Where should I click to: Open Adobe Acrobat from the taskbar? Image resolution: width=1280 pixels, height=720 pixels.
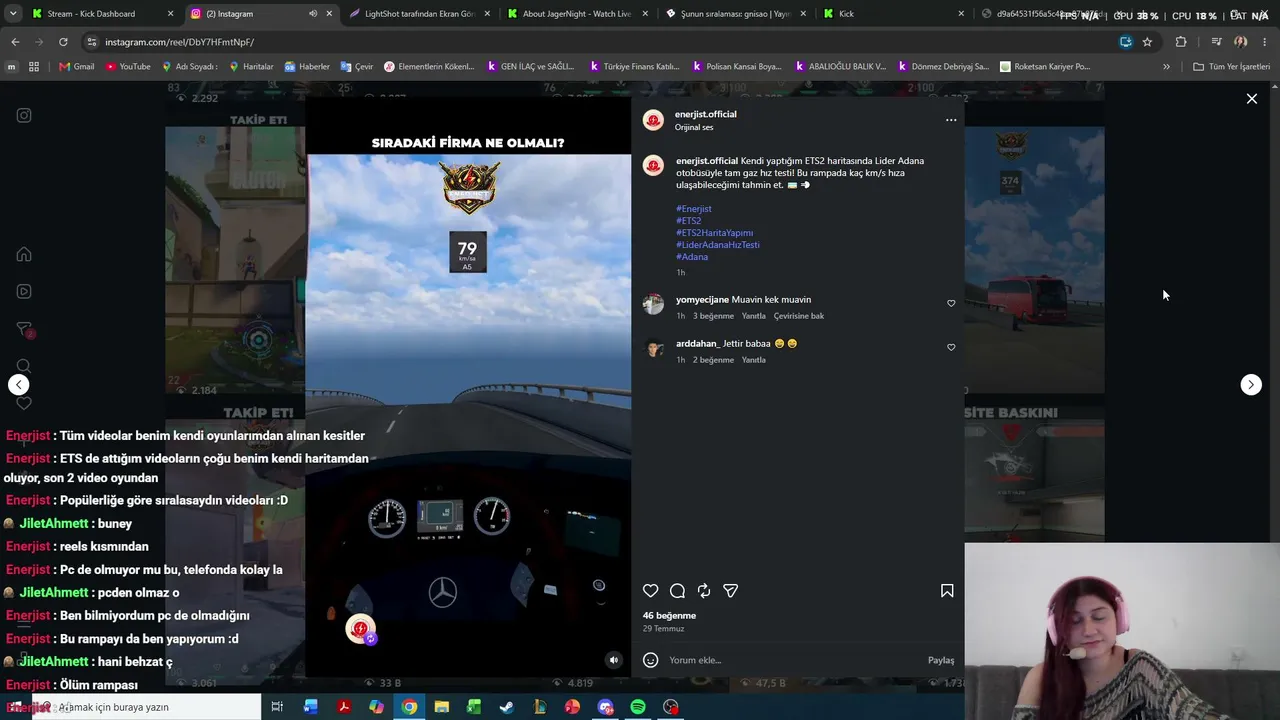[x=343, y=707]
